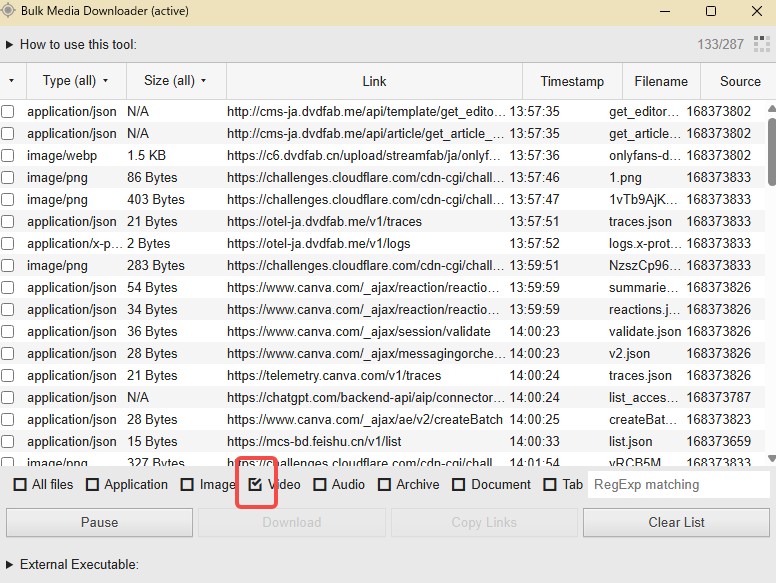Expand the External Executable section
The width and height of the screenshot is (776, 583).
pos(9,565)
